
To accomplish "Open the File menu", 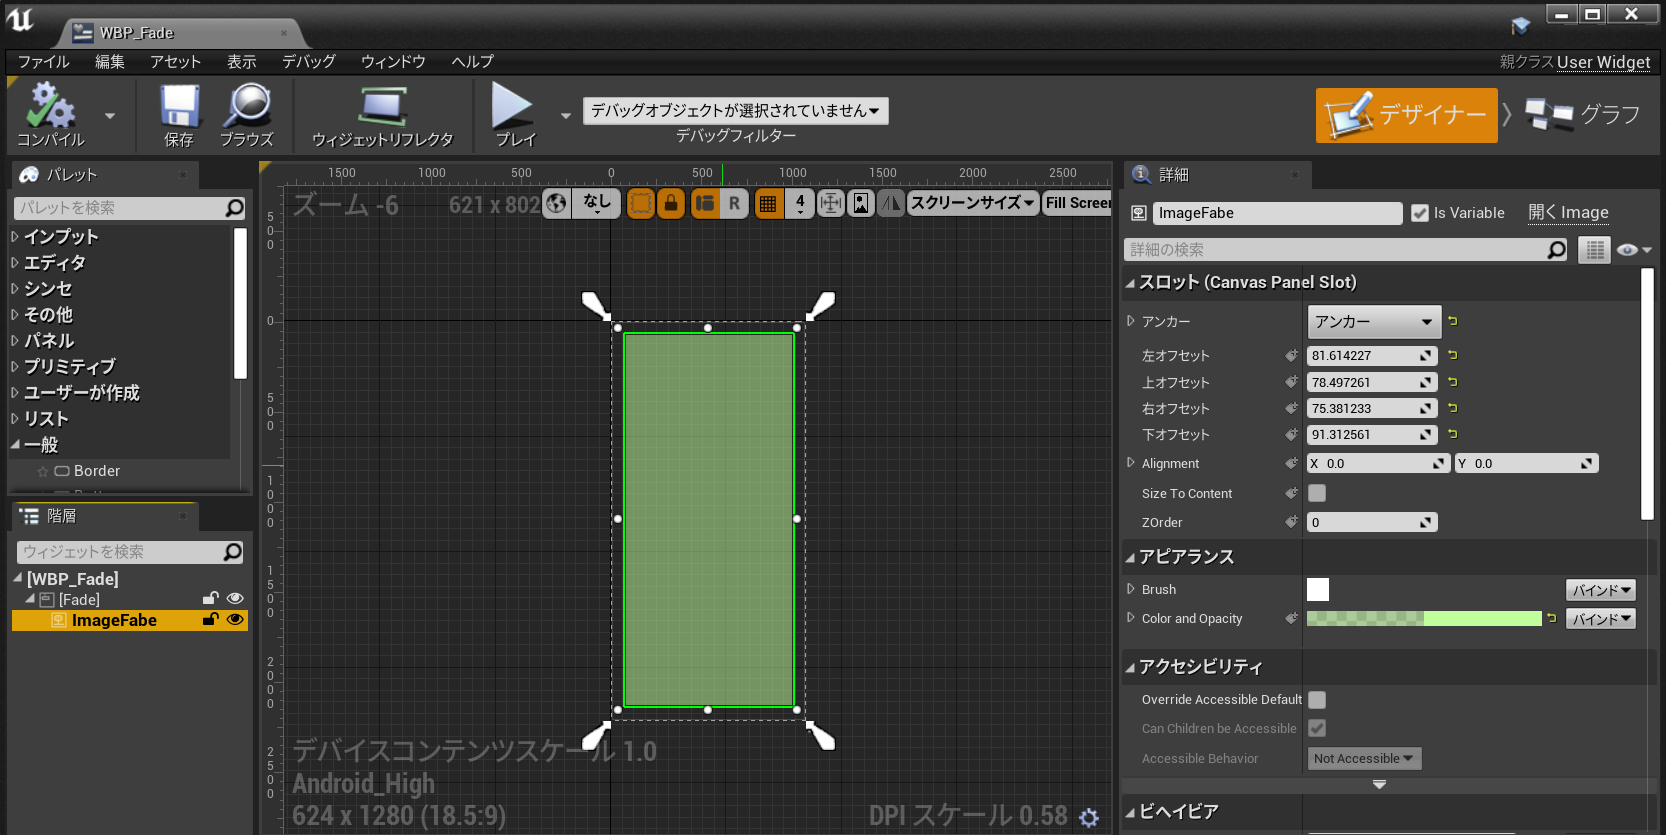I will 44,61.
